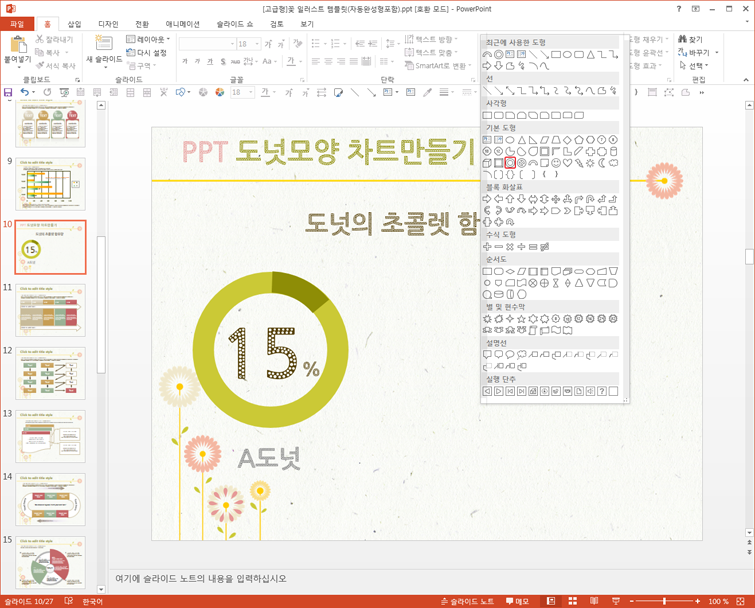Switch to the 보기 ribbon tab
This screenshot has width=755, height=608.
pyautogui.click(x=307, y=24)
